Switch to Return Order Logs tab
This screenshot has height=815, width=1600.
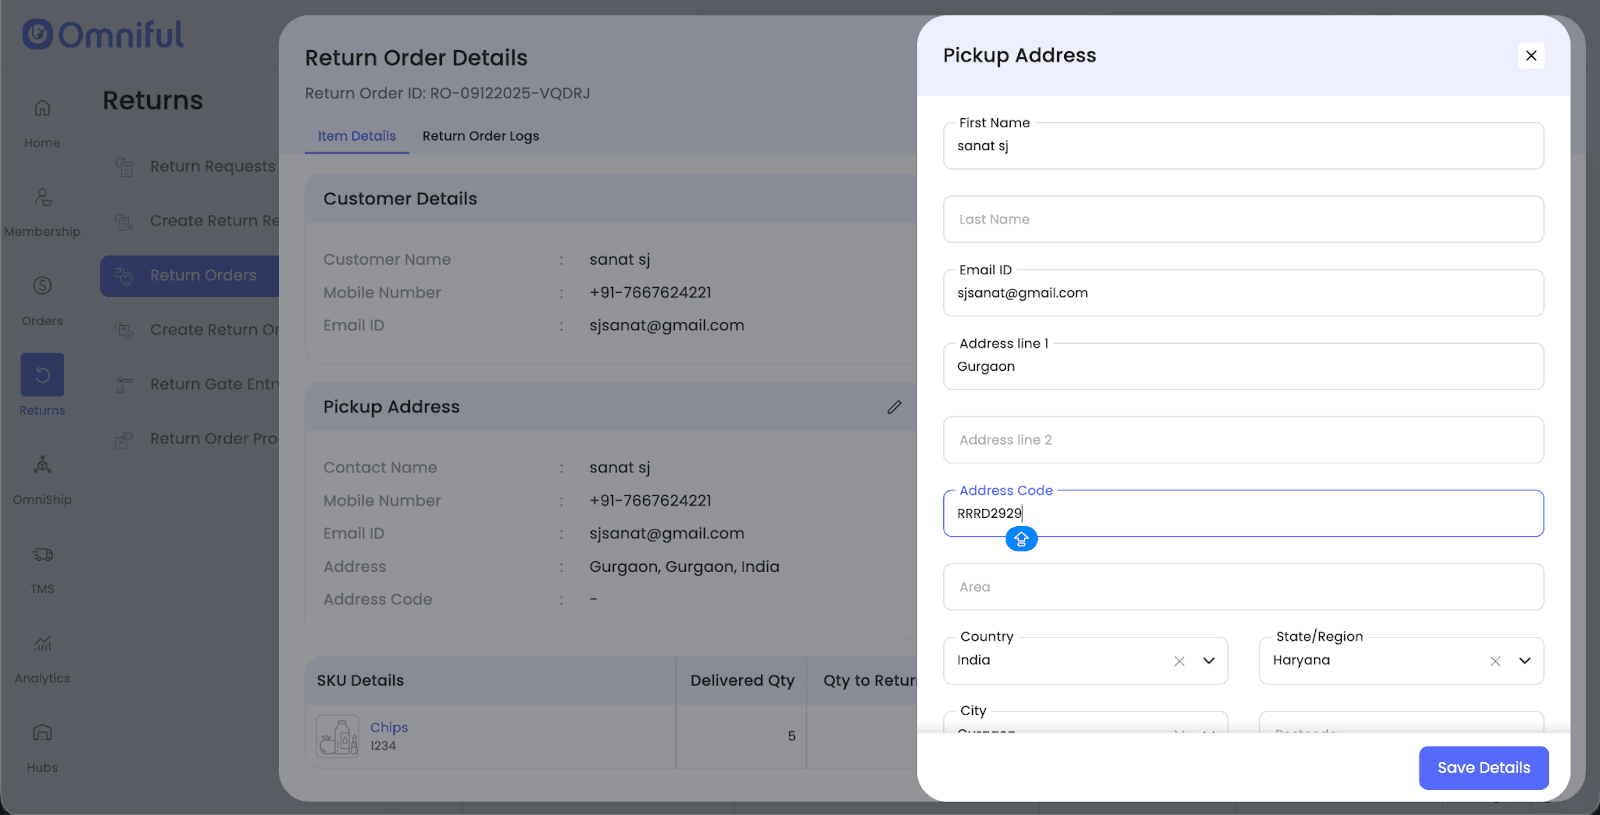[480, 136]
